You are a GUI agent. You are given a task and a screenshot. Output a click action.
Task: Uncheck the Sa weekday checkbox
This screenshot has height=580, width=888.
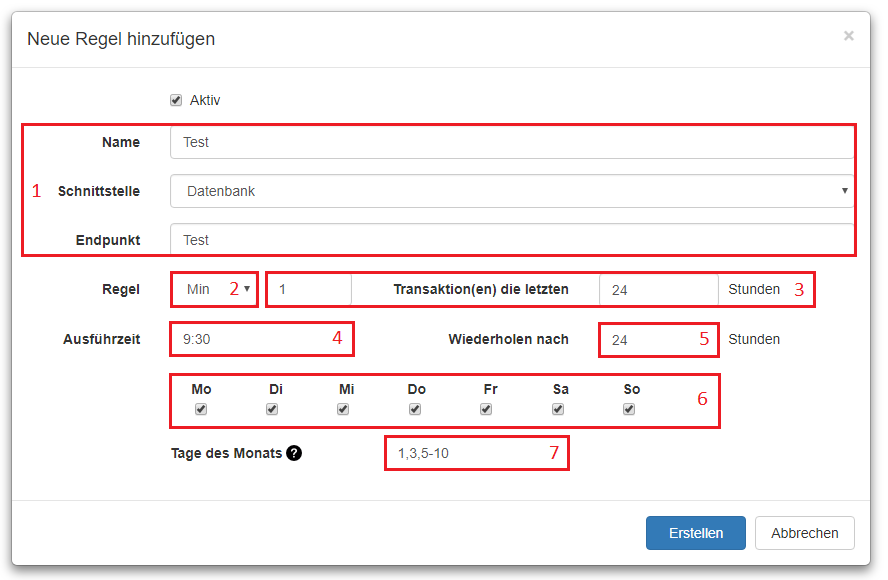coord(558,409)
